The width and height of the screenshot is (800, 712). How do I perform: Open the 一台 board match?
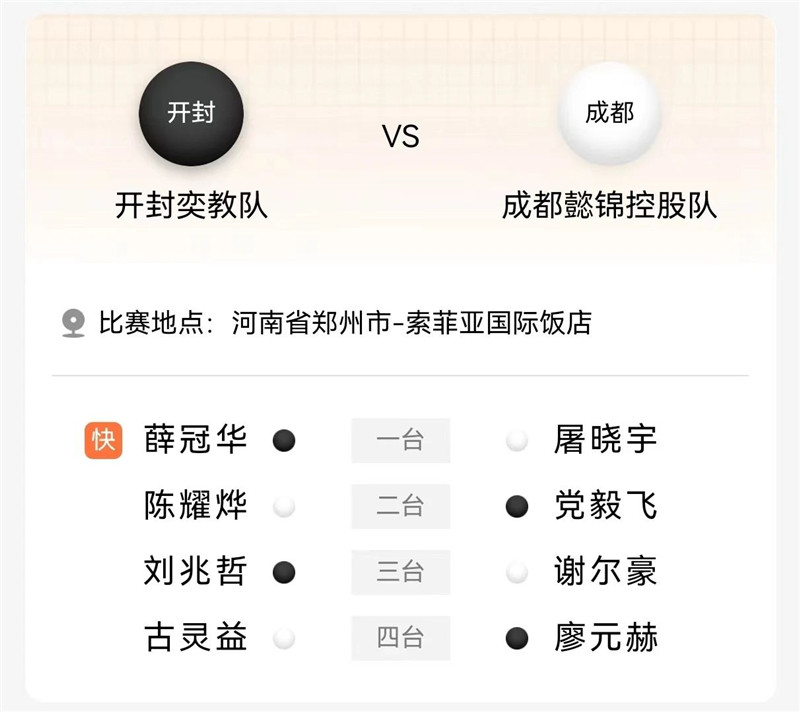pos(400,440)
